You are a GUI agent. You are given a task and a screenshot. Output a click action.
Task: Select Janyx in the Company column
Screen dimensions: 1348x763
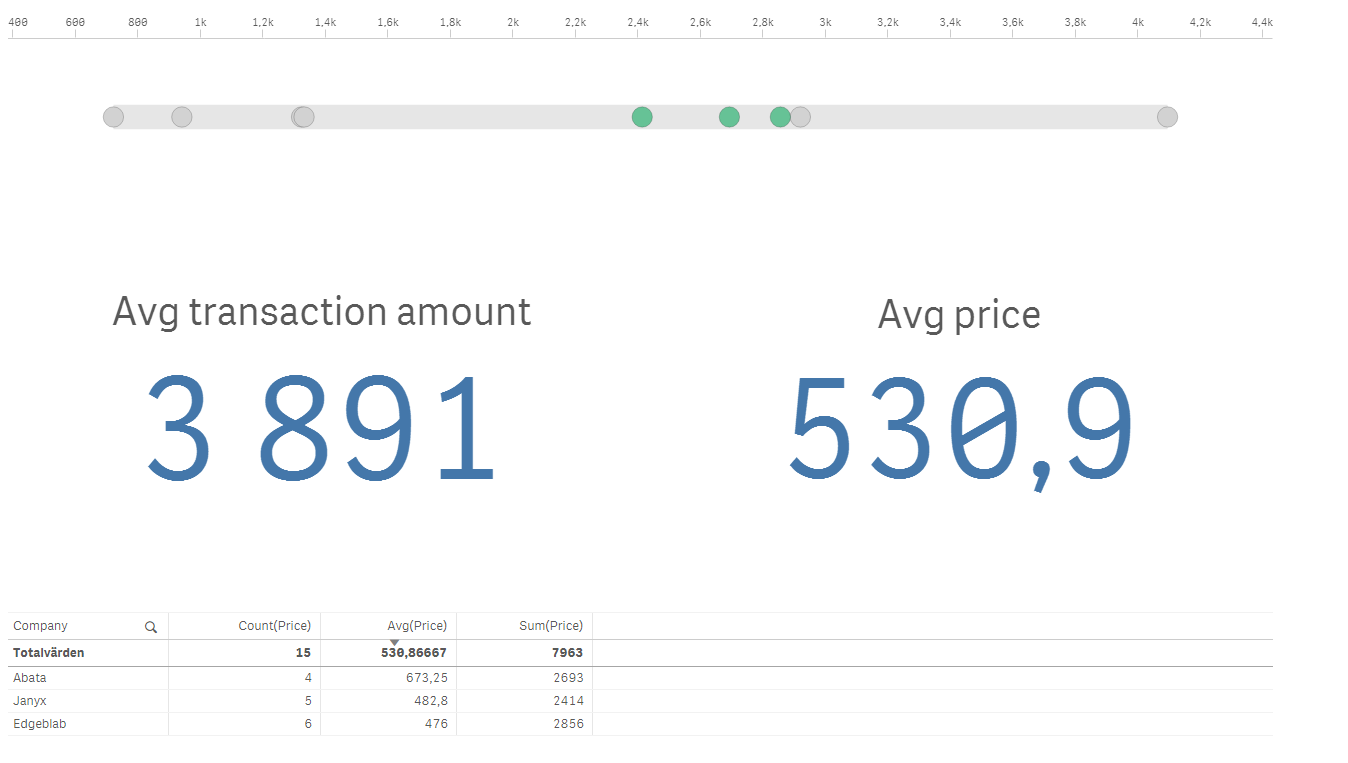[x=30, y=701]
